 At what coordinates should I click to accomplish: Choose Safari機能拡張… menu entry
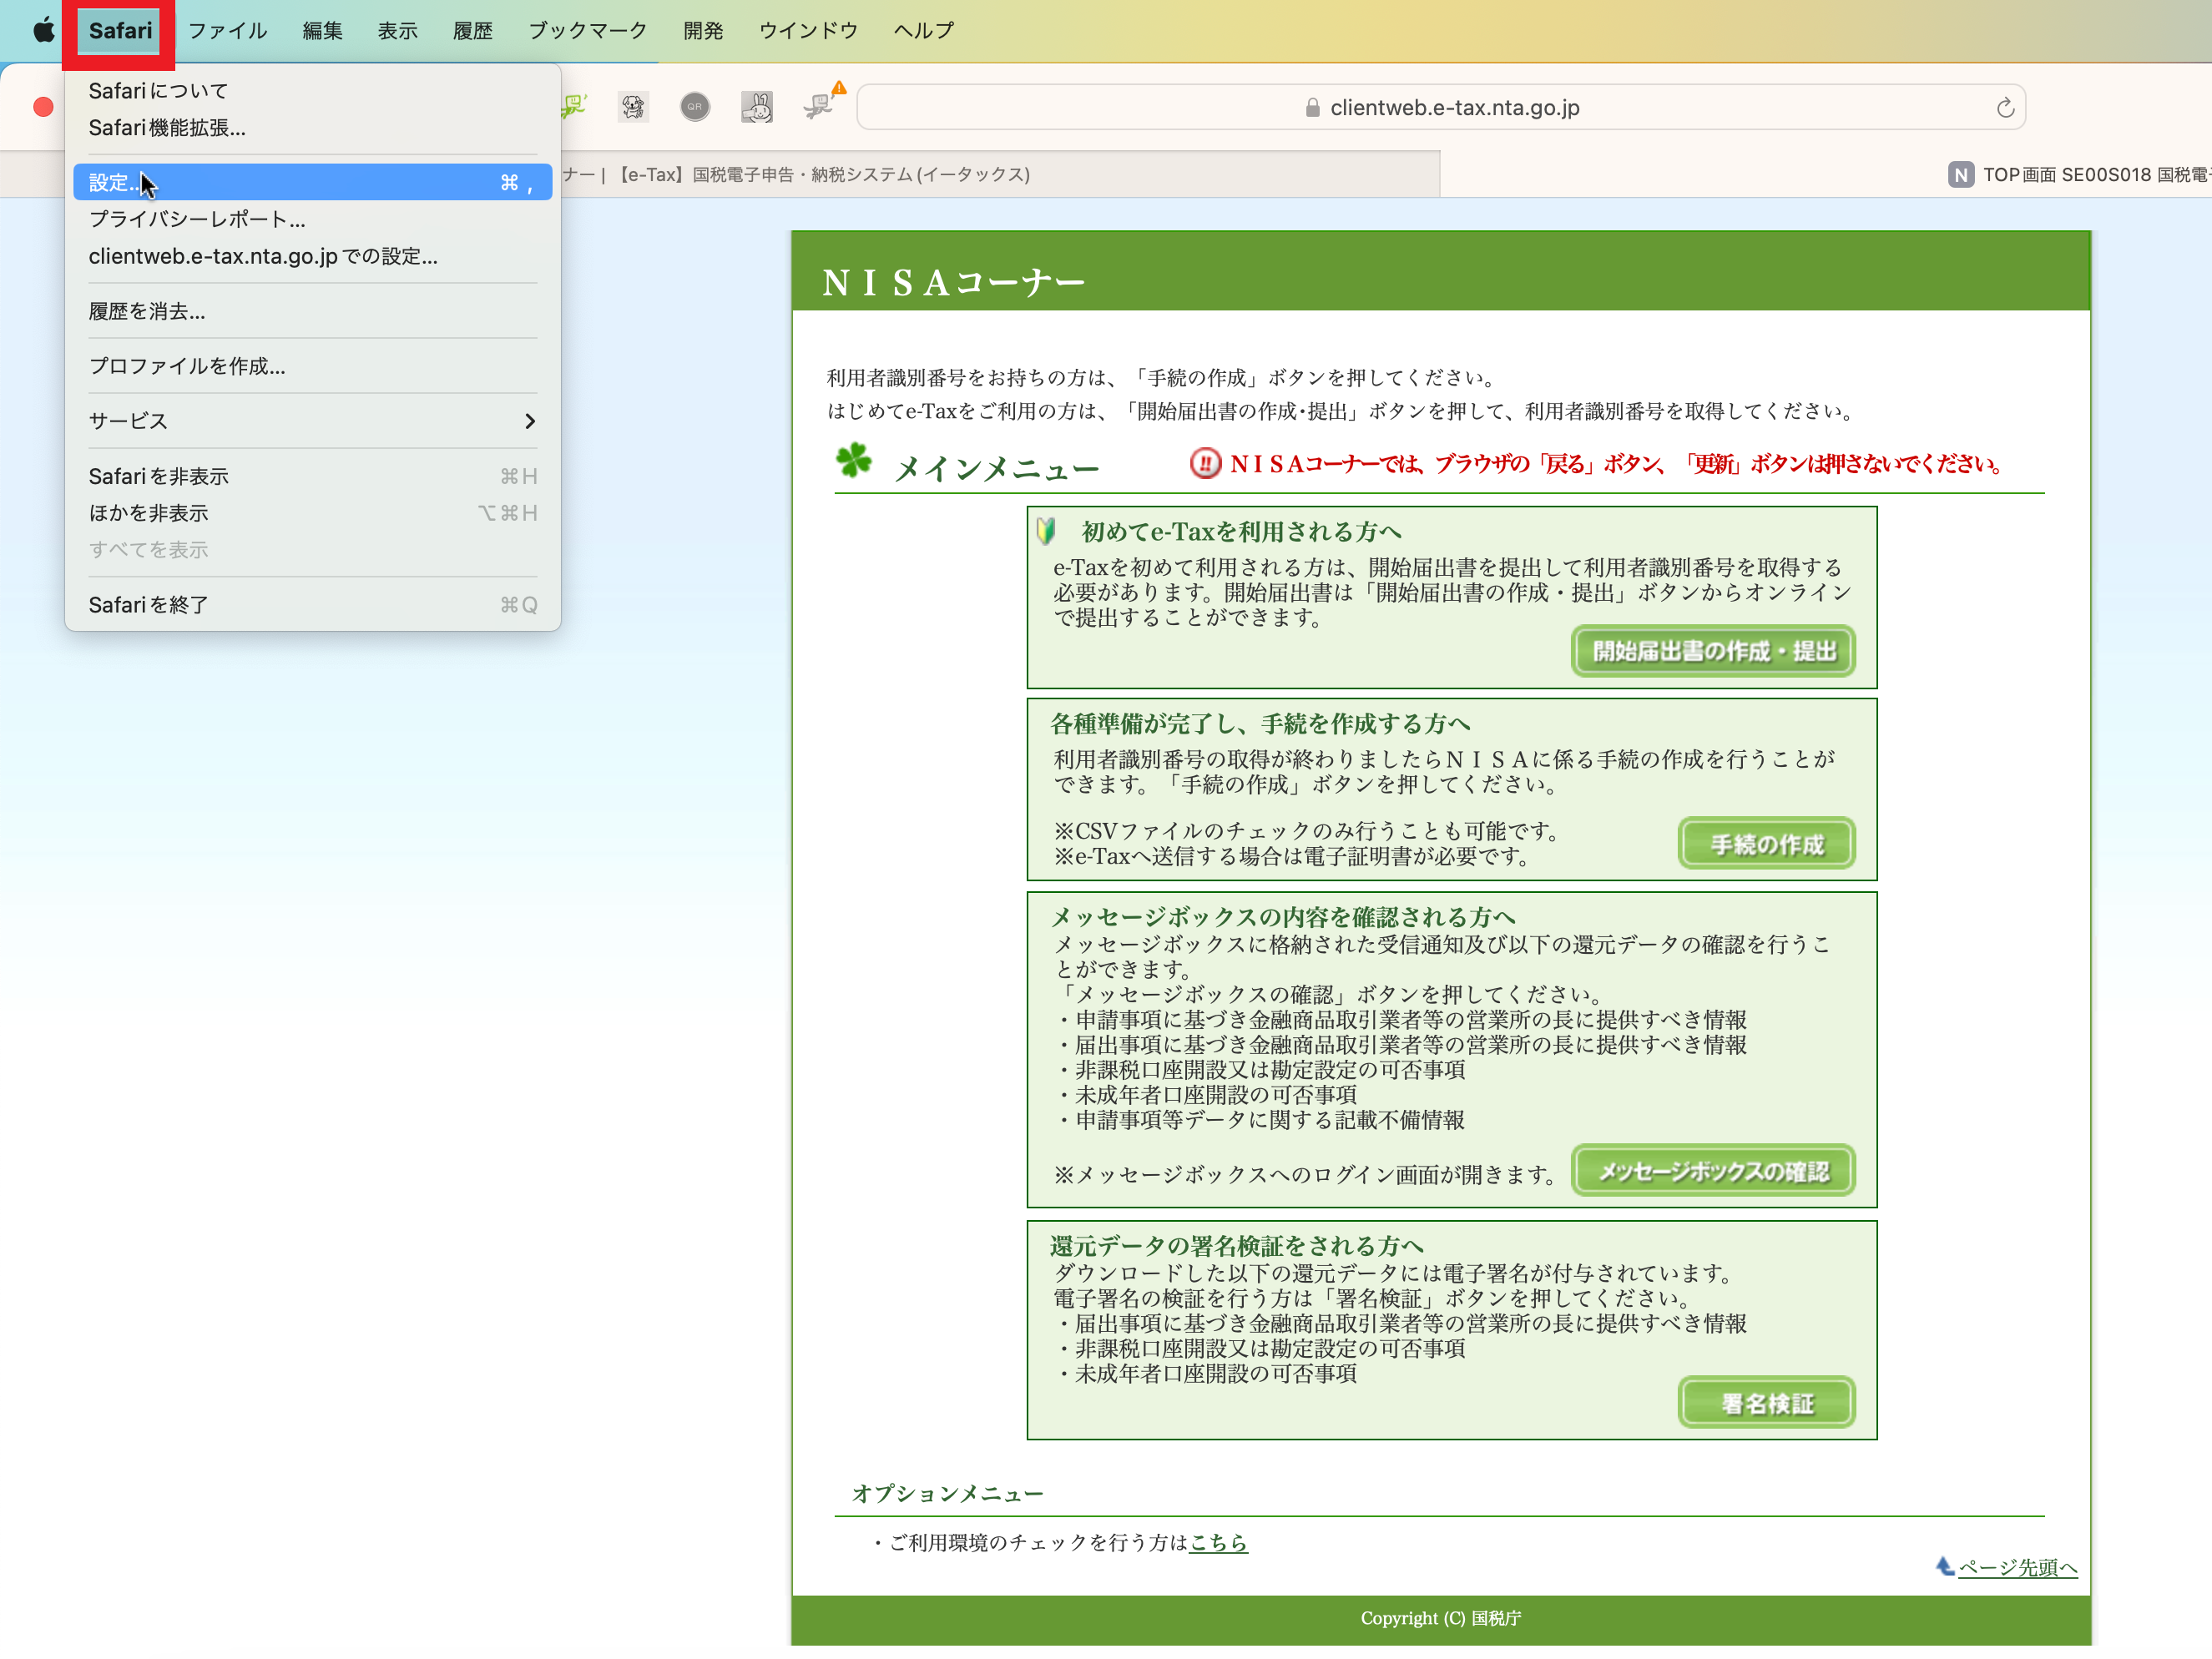(x=312, y=128)
